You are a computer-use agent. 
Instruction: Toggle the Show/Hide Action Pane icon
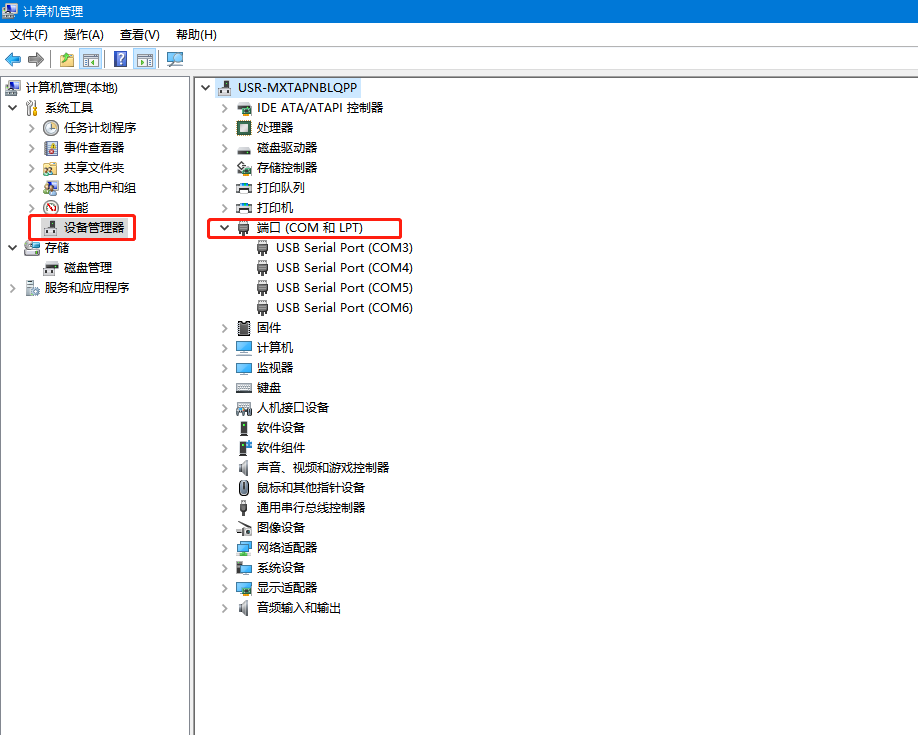(x=145, y=59)
